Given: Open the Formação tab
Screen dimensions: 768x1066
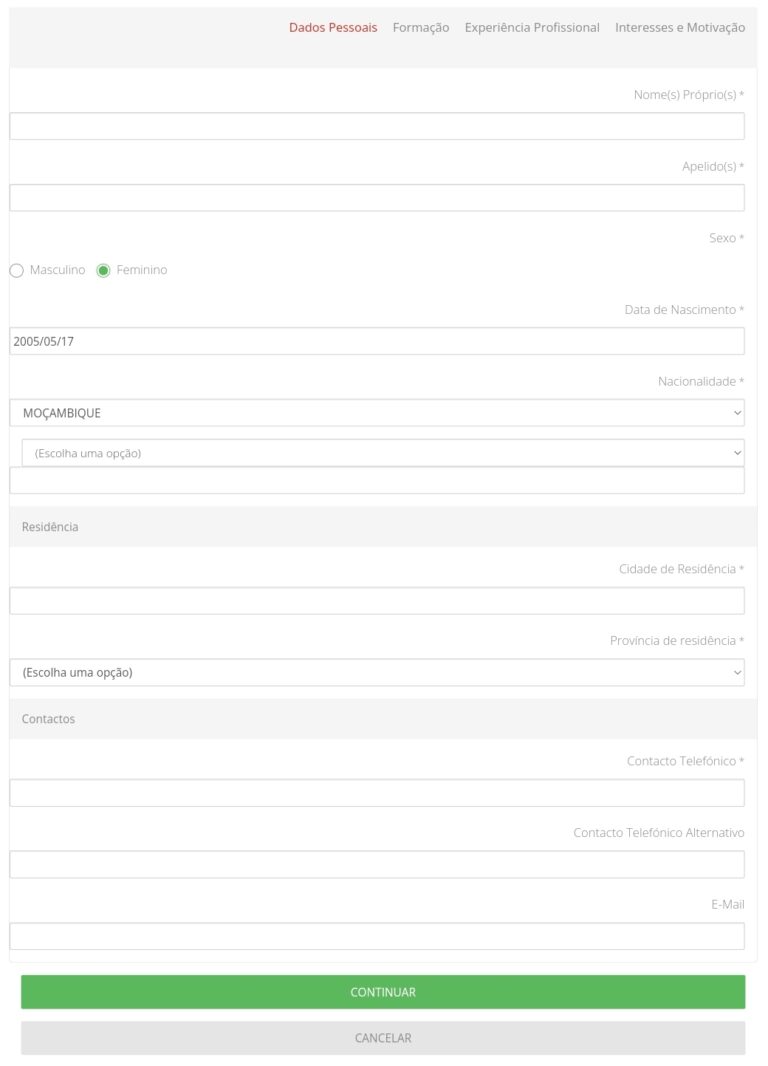Looking at the screenshot, I should click(421, 28).
